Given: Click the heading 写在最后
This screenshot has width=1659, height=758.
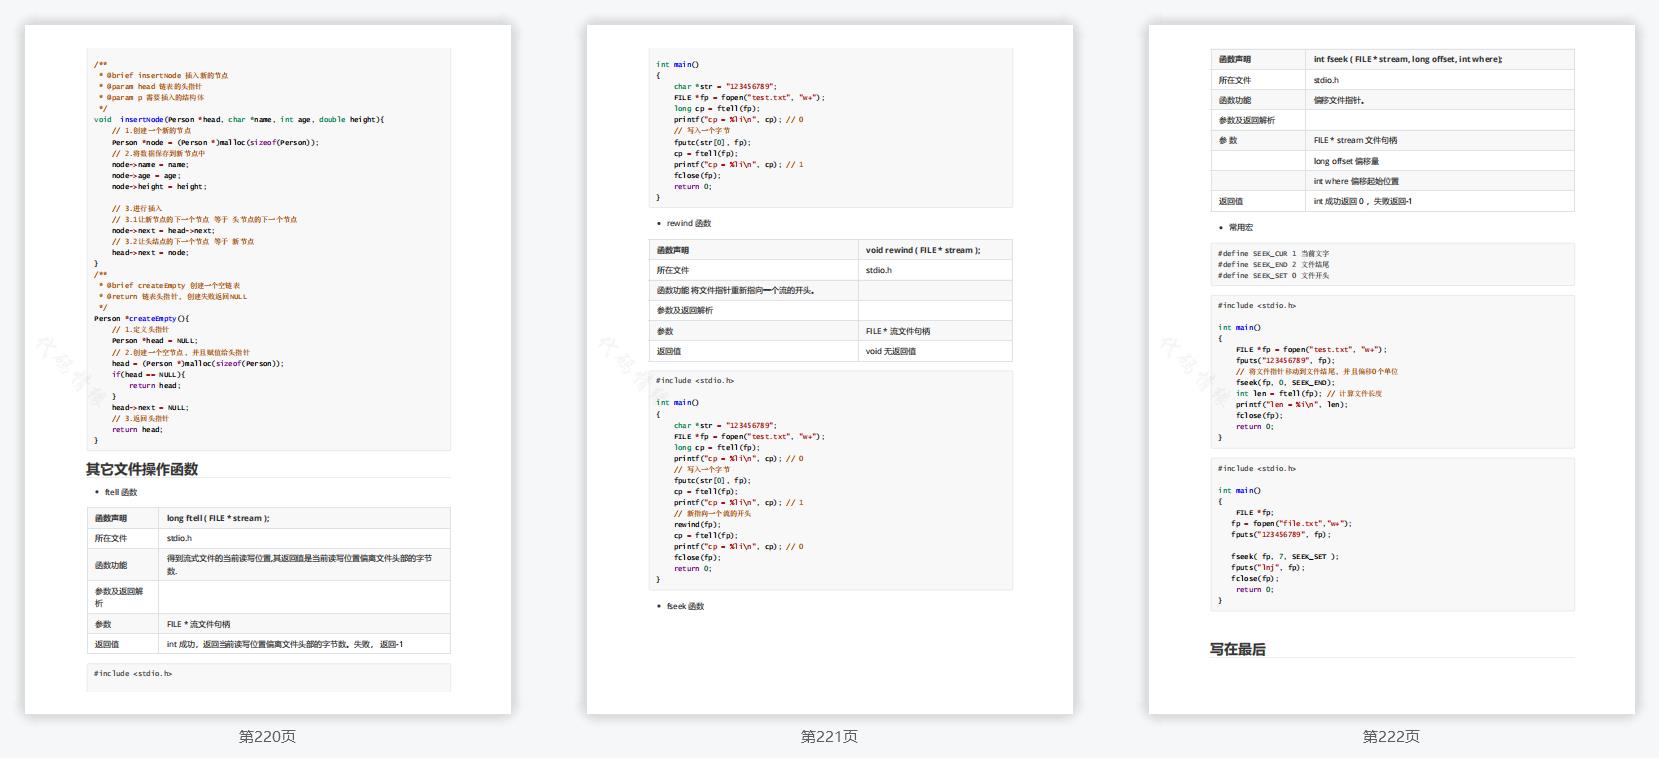Looking at the screenshot, I should (1238, 649).
